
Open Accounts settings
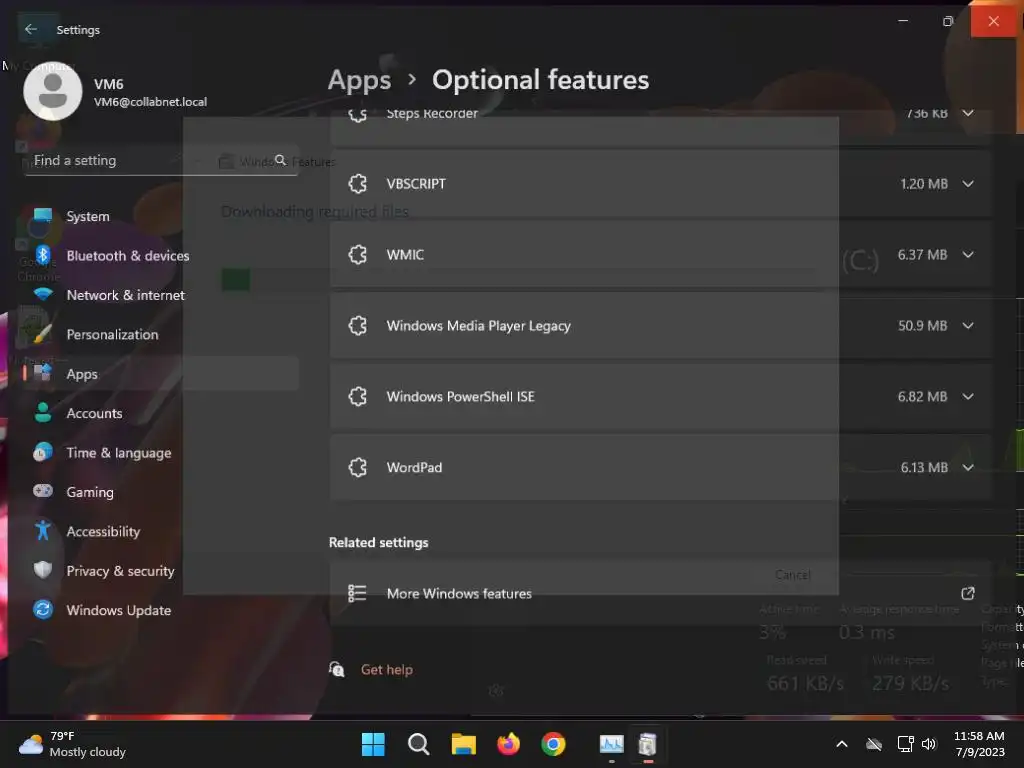[x=161, y=413]
